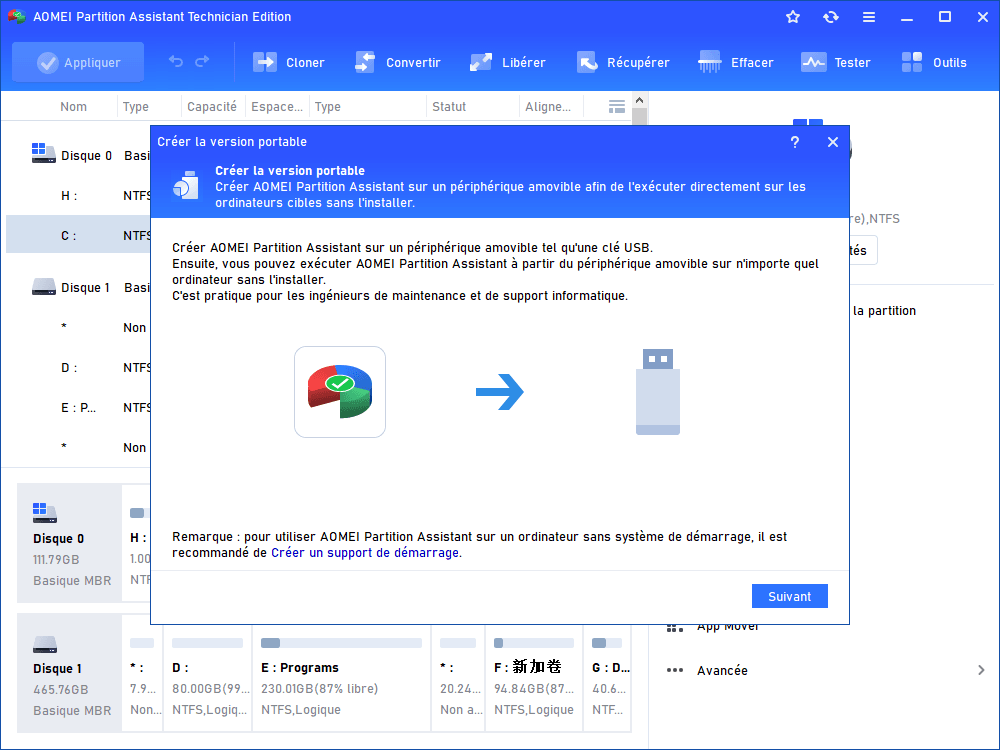Select the G: partition block
Image resolution: width=1000 pixels, height=750 pixels.
click(607, 678)
